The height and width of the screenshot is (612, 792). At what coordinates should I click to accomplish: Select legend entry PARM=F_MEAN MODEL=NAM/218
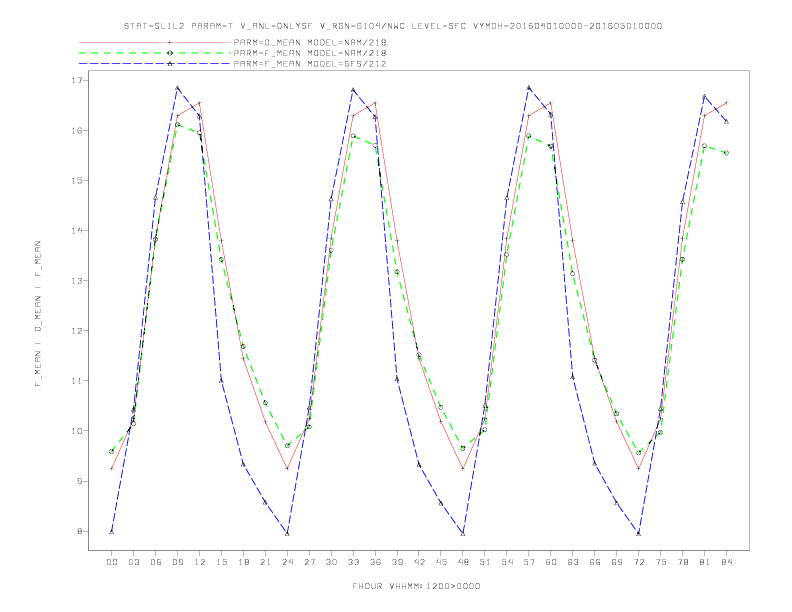tap(310, 53)
